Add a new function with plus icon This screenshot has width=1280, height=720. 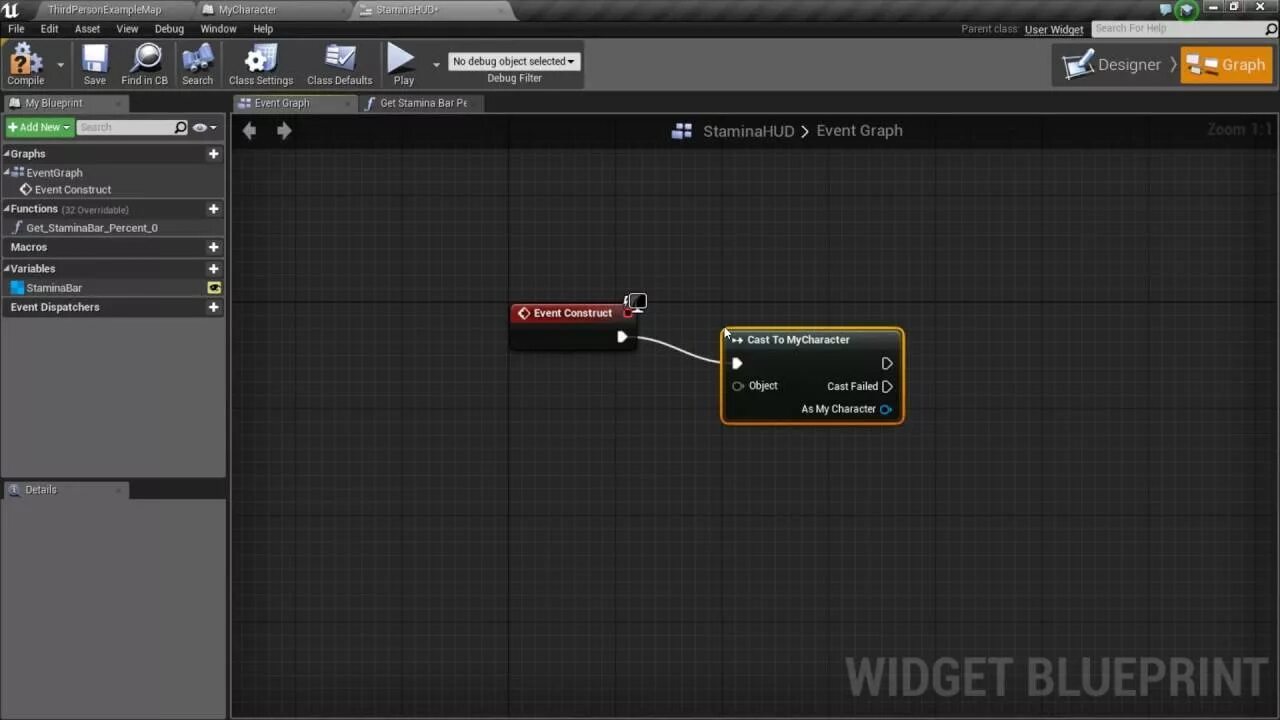[213, 209]
